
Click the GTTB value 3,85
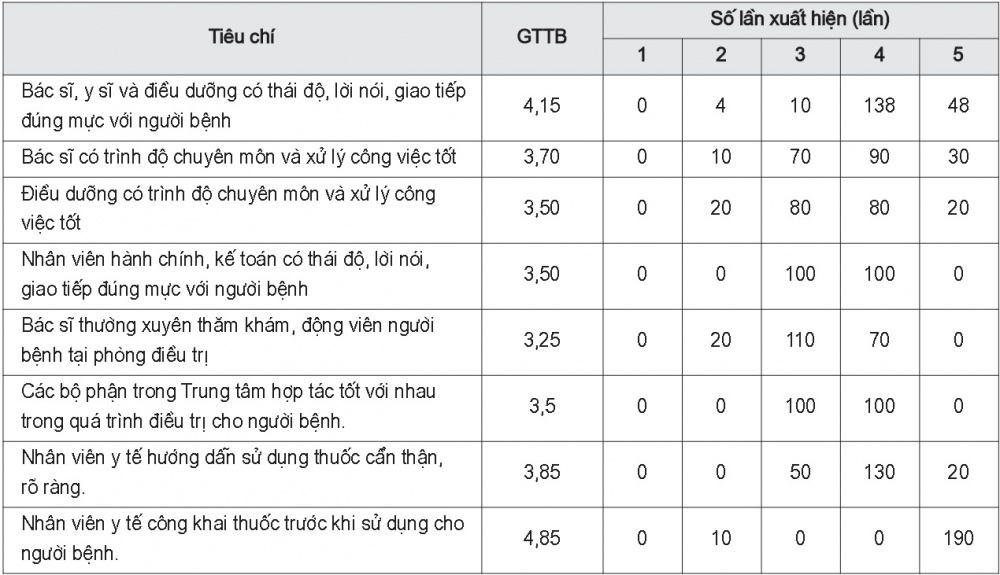pos(541,472)
